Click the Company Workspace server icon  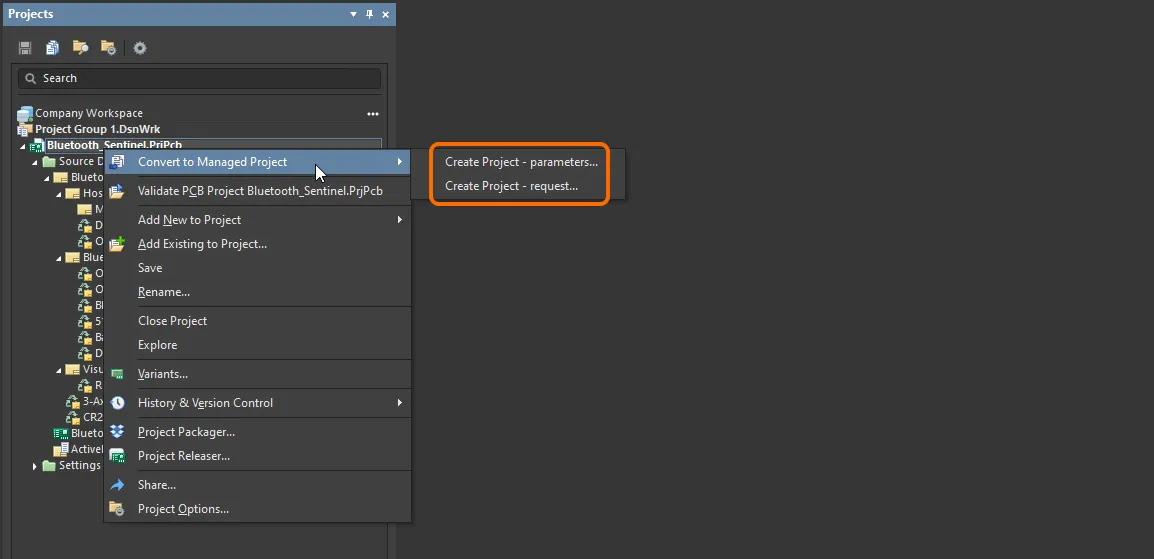click(25, 113)
